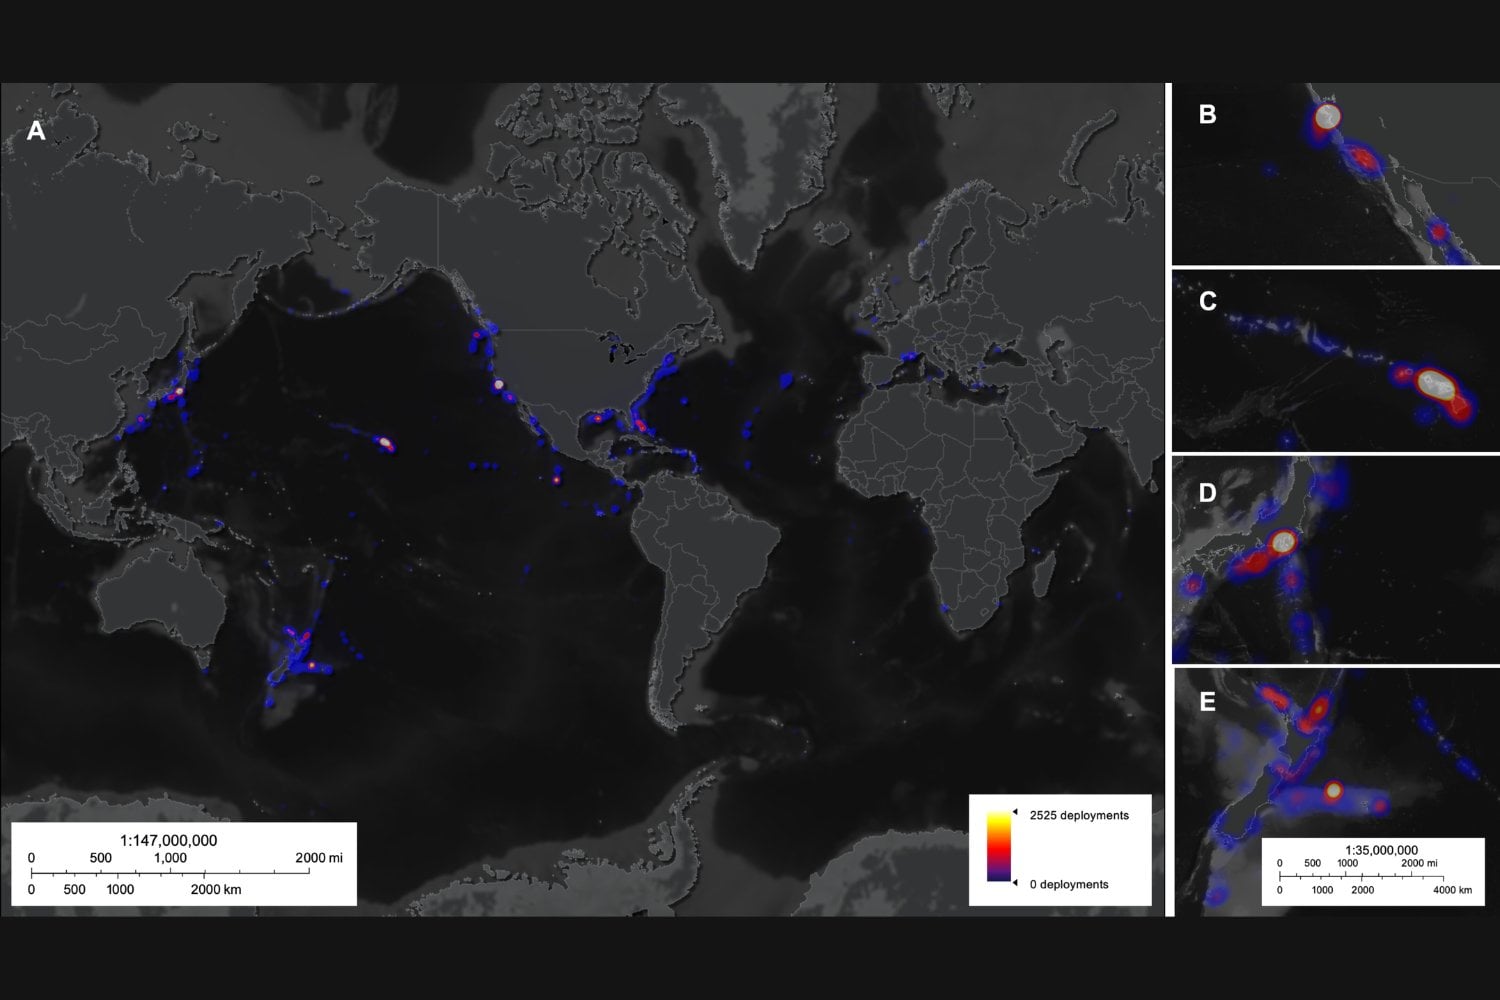Select the yellow-ringed hotspot in panel E
The width and height of the screenshot is (1500, 1000).
tap(1333, 791)
